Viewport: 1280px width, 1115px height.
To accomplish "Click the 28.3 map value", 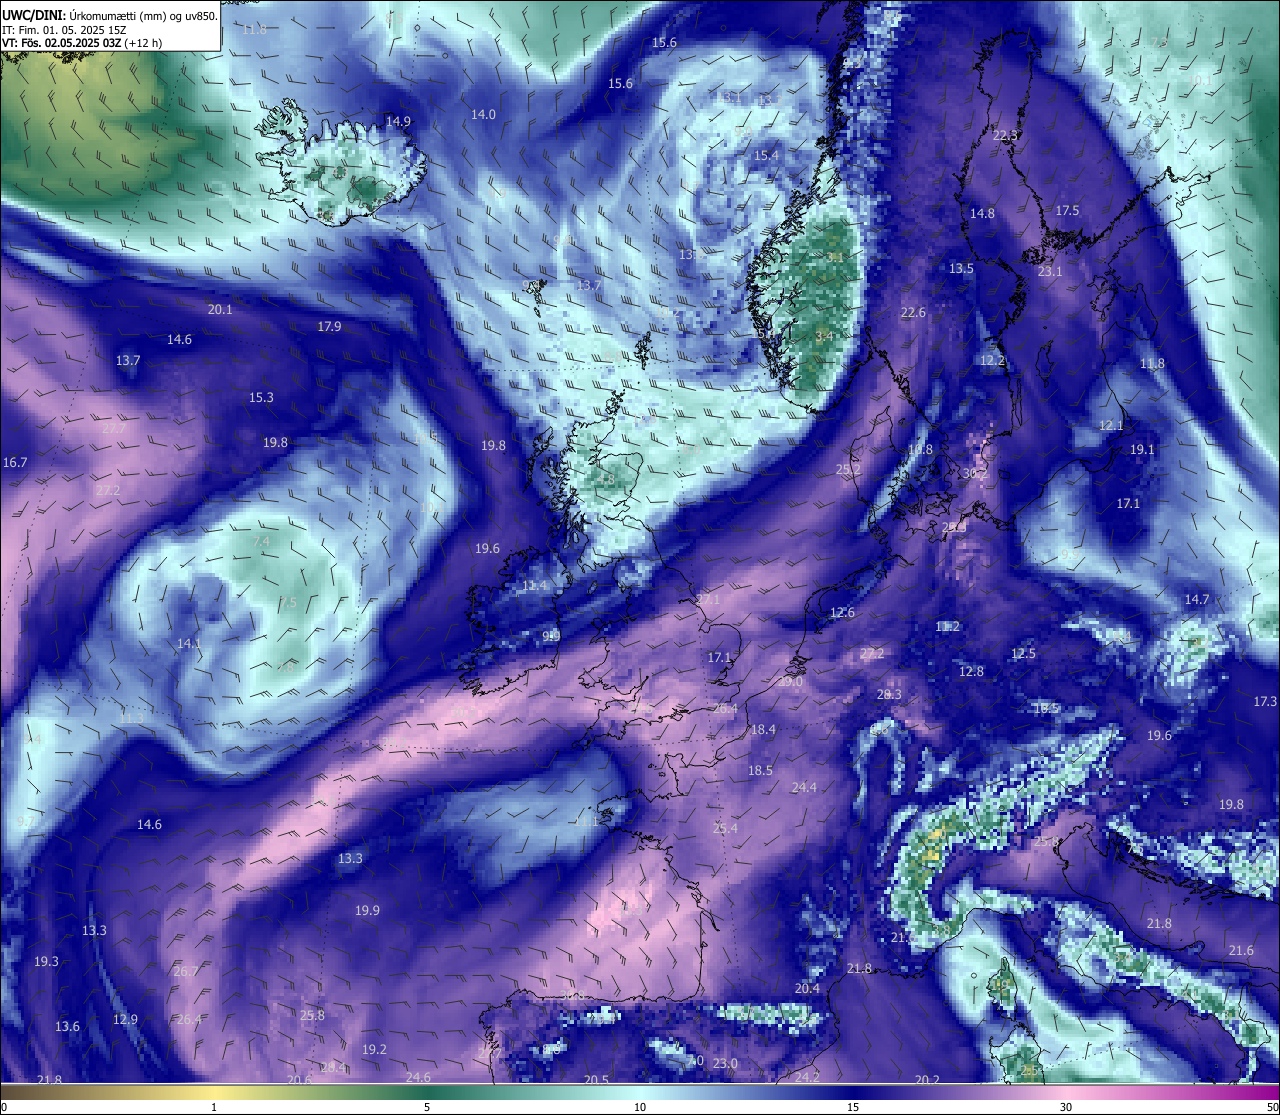I will (889, 695).
